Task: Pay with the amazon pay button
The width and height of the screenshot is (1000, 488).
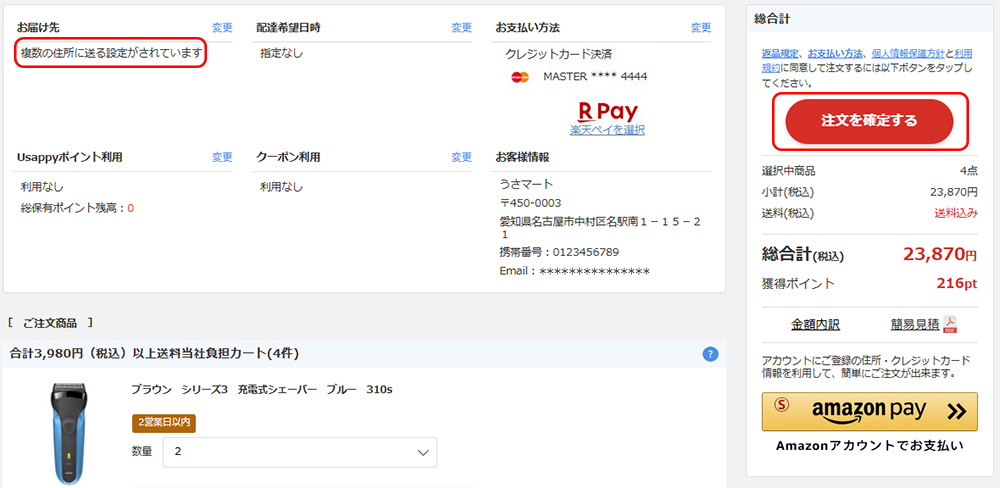Action: pos(869,411)
